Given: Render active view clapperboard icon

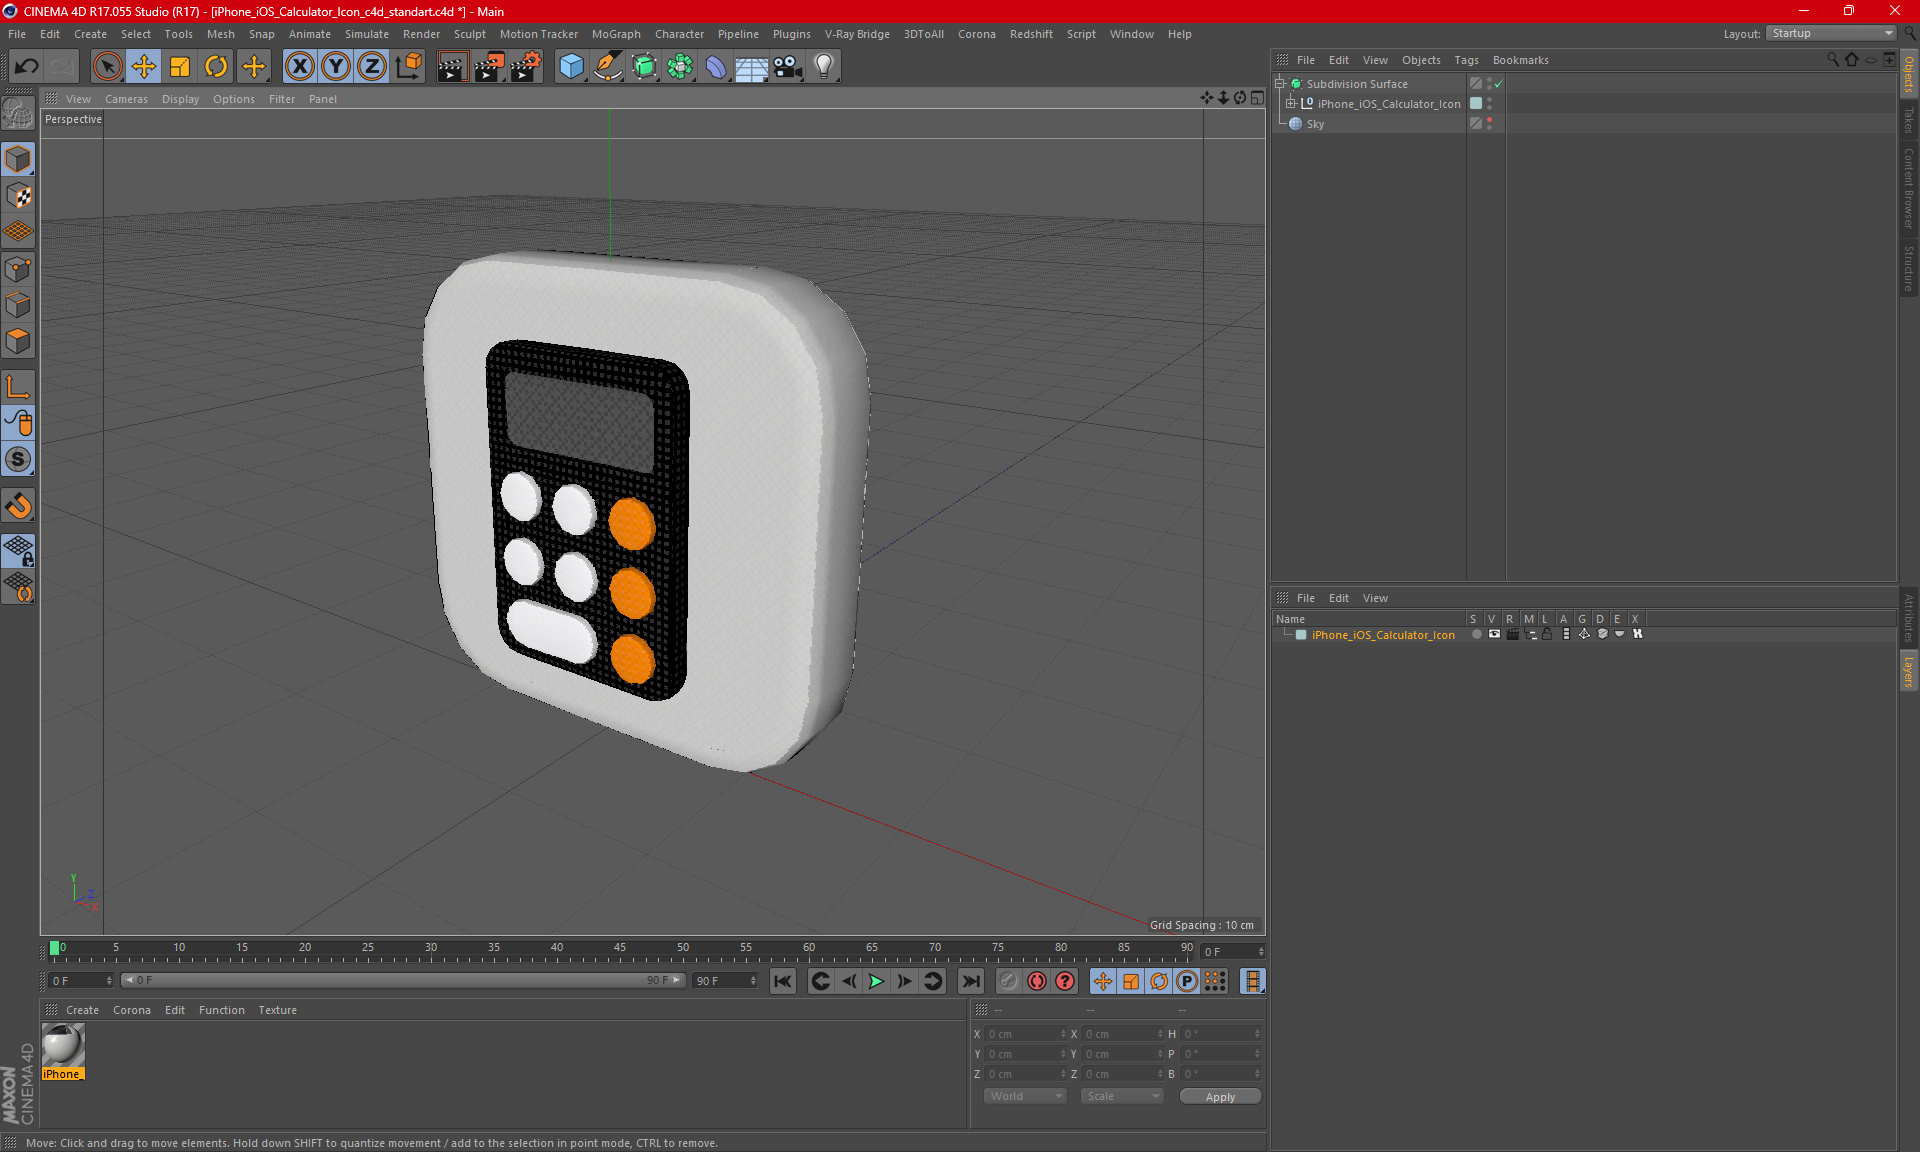Looking at the screenshot, I should click(x=452, y=67).
